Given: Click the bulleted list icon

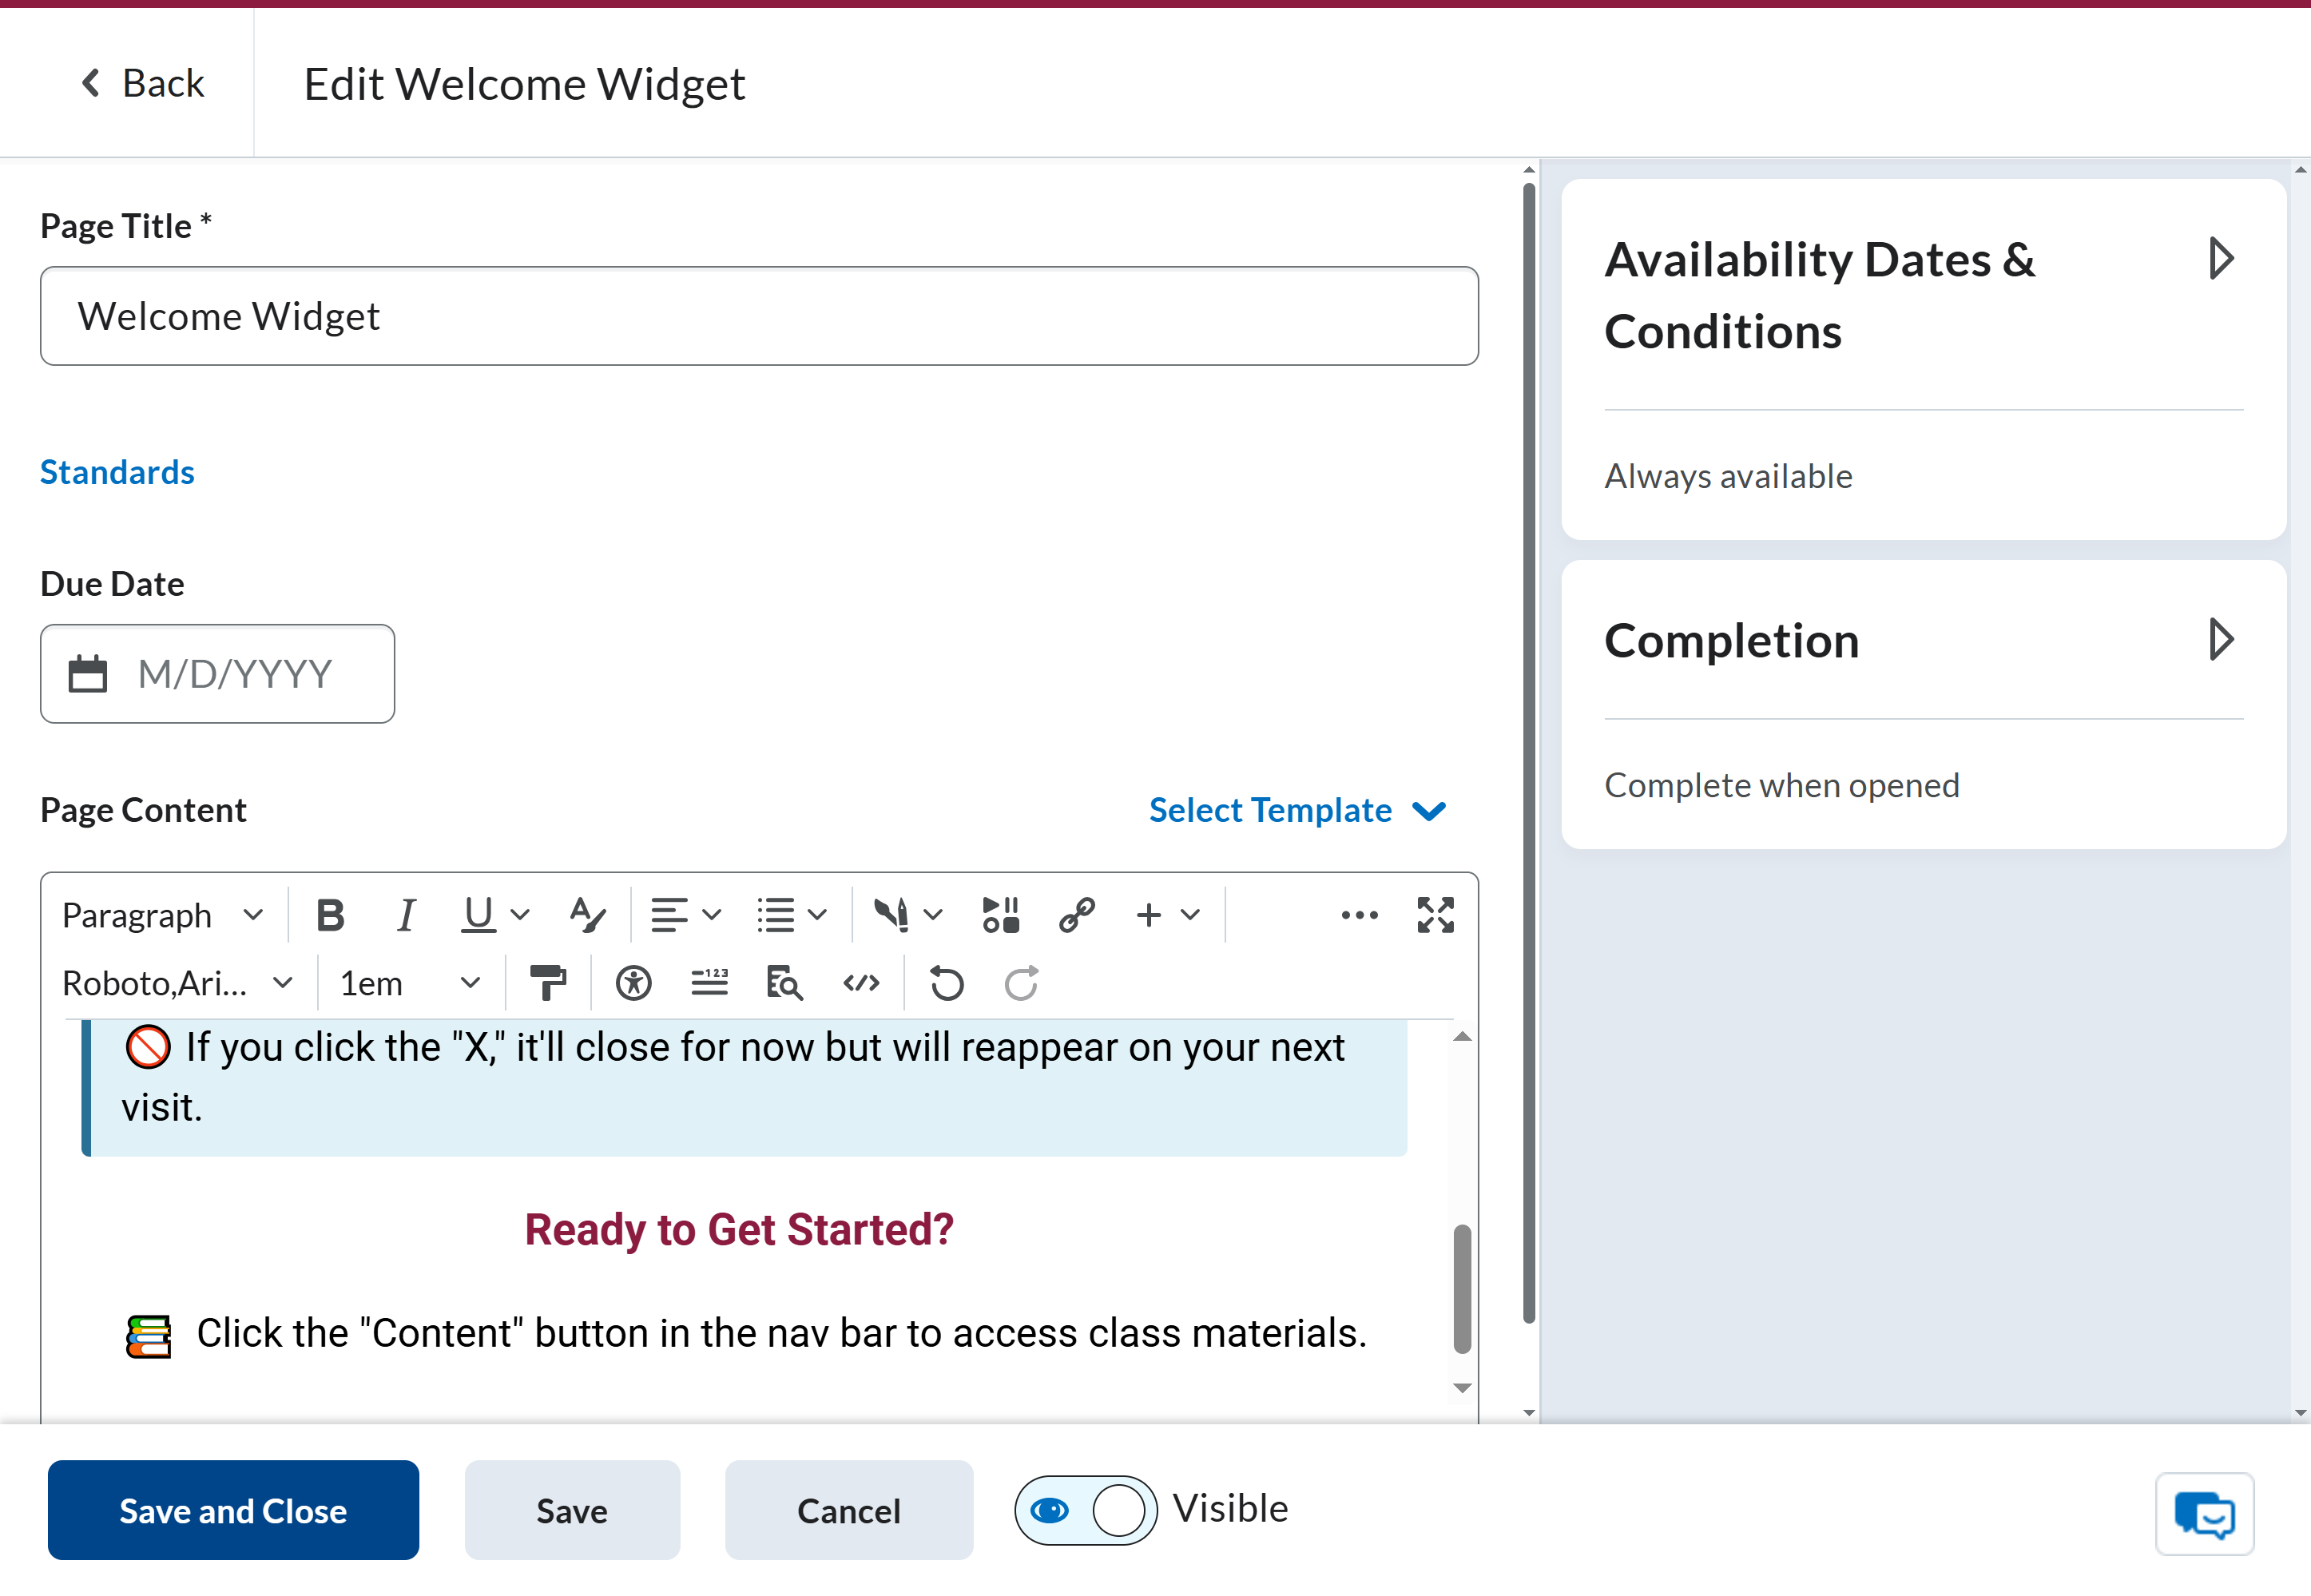Looking at the screenshot, I should pyautogui.click(x=776, y=915).
